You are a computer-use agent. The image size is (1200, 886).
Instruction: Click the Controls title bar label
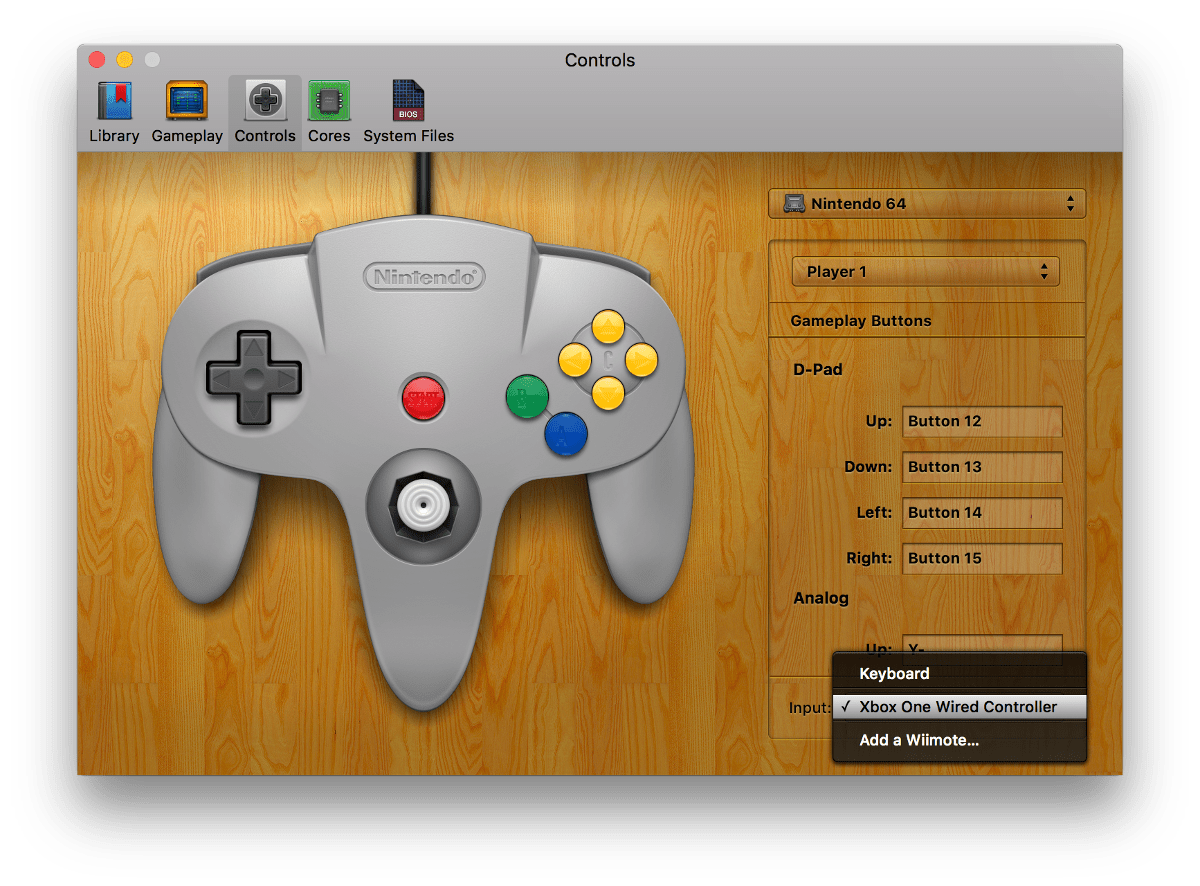tap(599, 60)
